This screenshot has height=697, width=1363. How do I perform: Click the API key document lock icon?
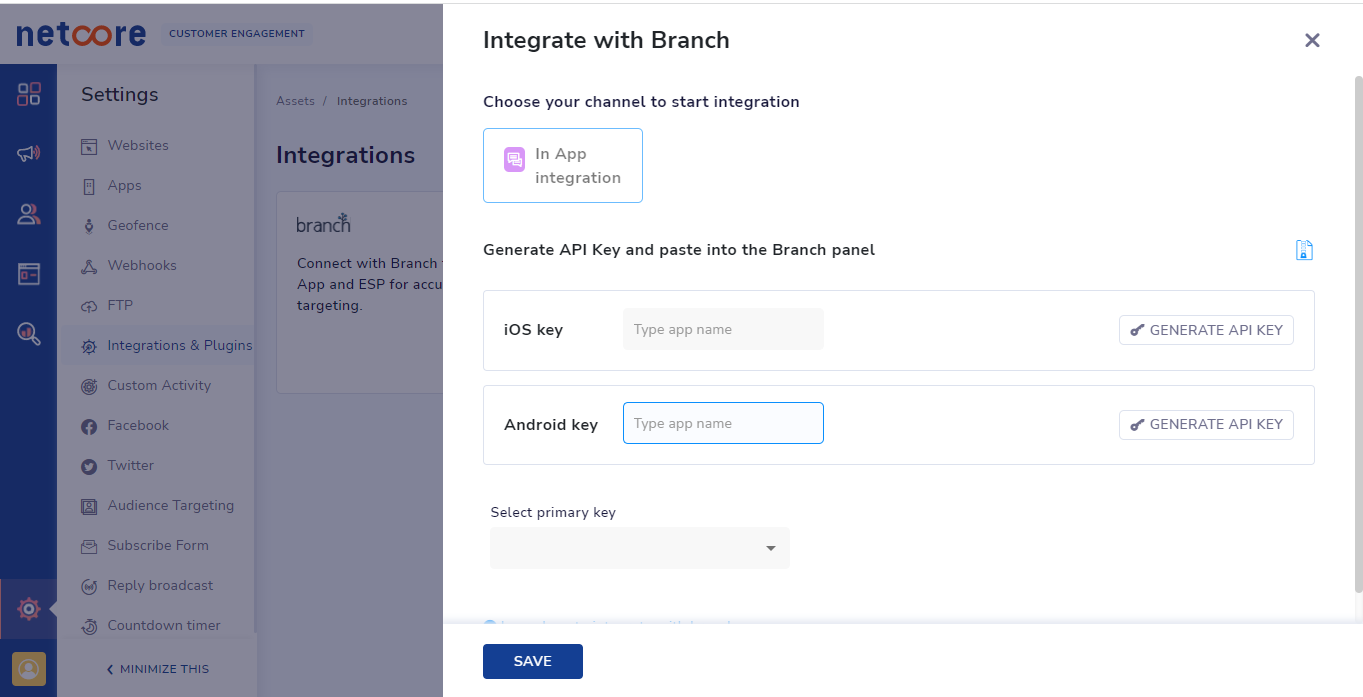click(1304, 250)
